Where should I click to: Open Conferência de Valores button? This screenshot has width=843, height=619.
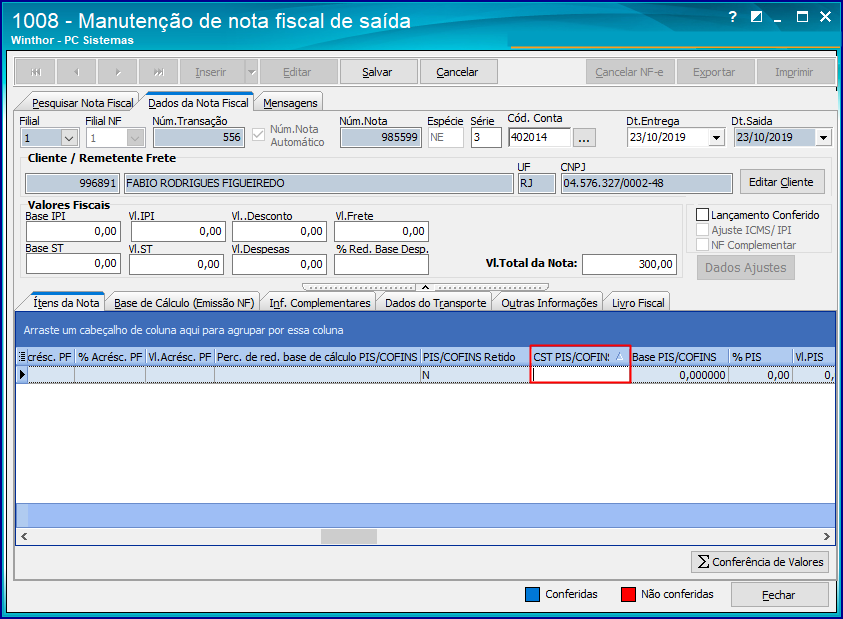click(x=760, y=562)
